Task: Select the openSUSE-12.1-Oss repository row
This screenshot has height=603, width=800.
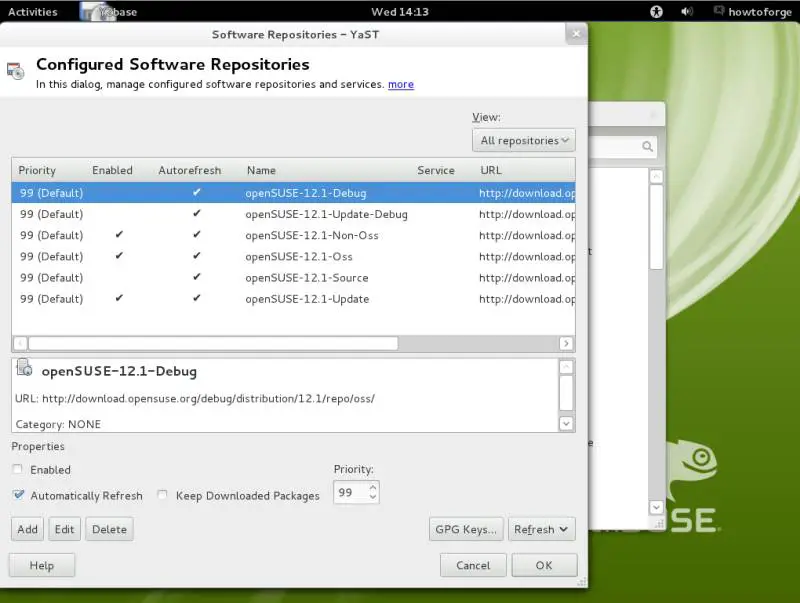Action: click(293, 257)
